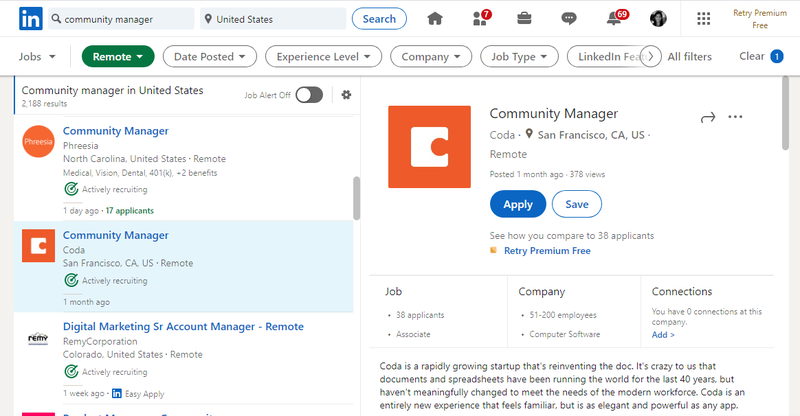Viewport: 800px width, 416px height.
Task: Open the Jobs briefcase icon
Action: click(524, 19)
